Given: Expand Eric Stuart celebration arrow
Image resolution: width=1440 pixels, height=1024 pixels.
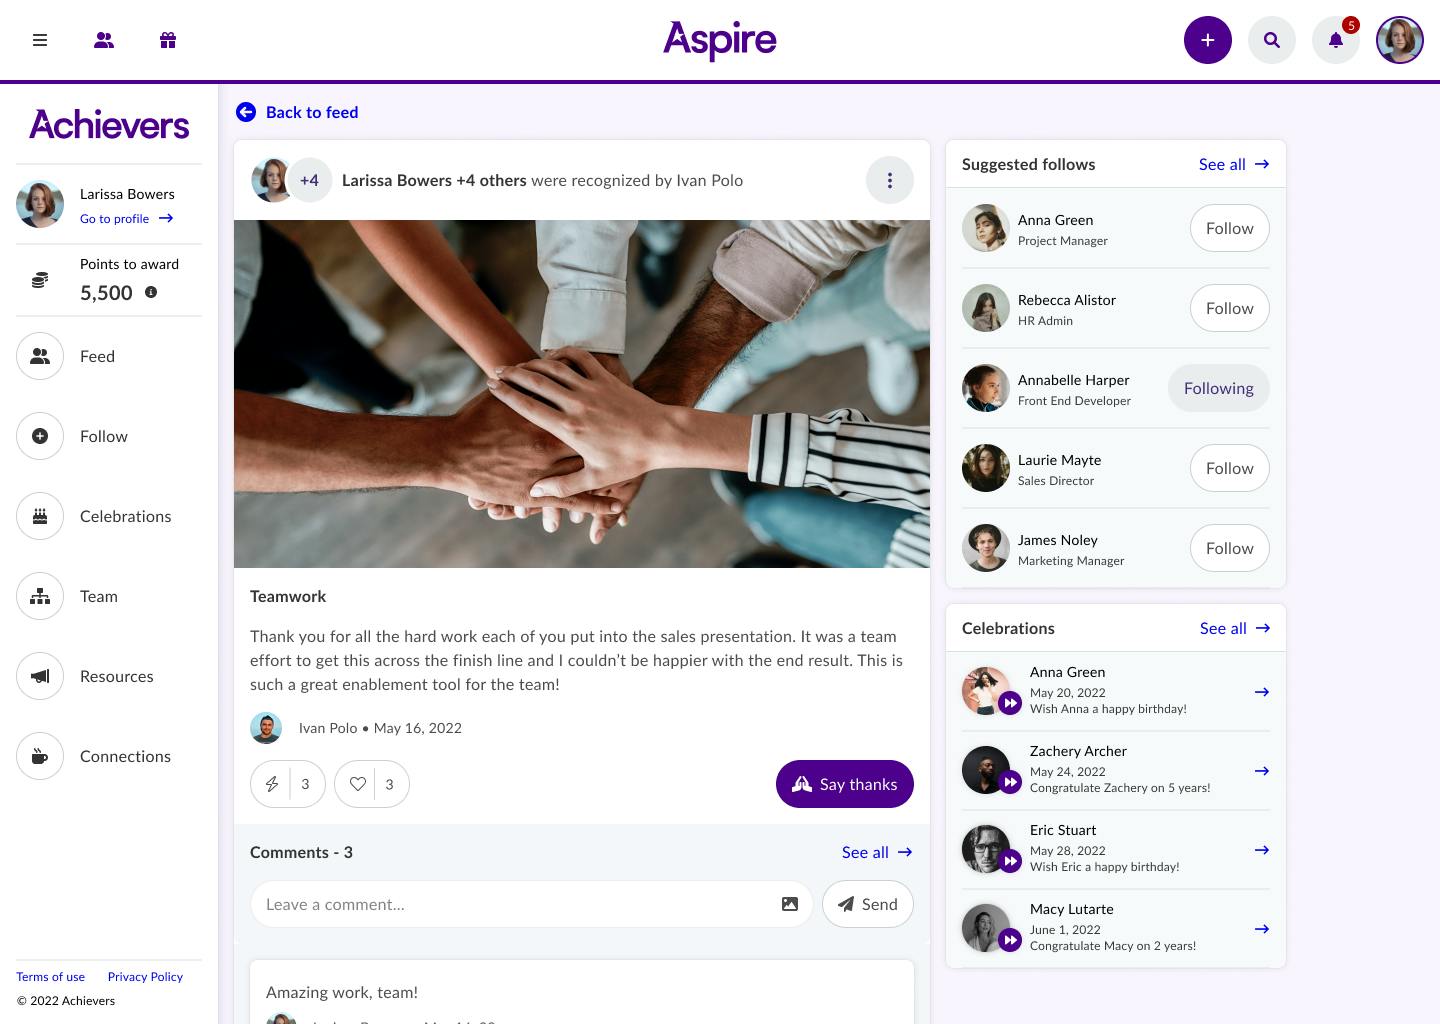Looking at the screenshot, I should [x=1262, y=850].
